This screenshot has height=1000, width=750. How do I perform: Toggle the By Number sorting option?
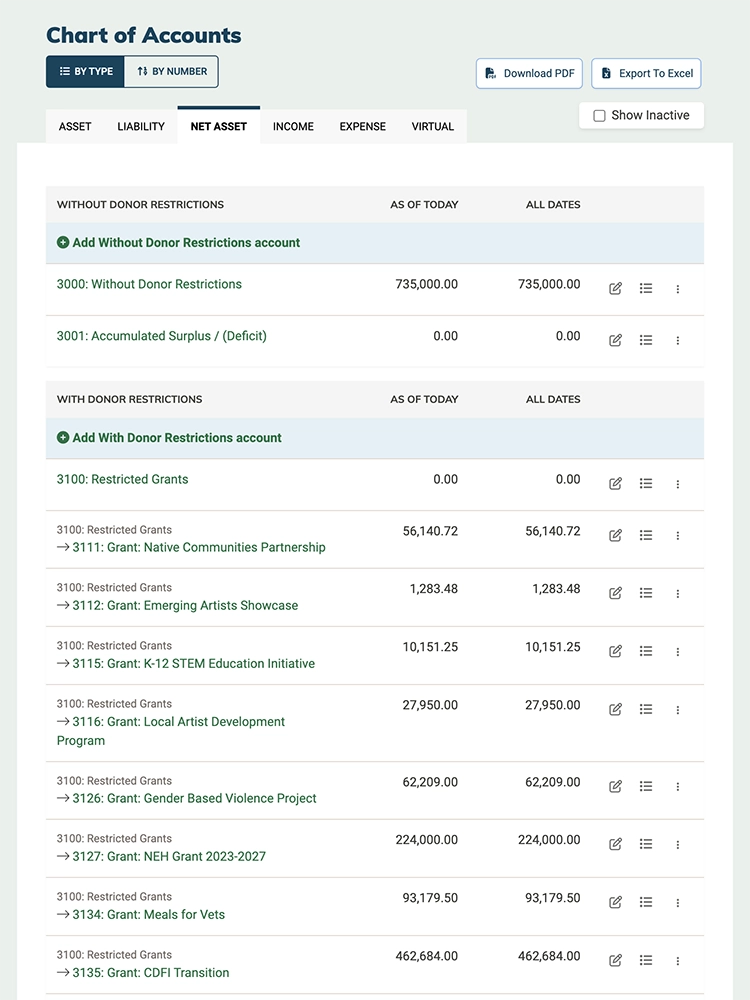(170, 72)
